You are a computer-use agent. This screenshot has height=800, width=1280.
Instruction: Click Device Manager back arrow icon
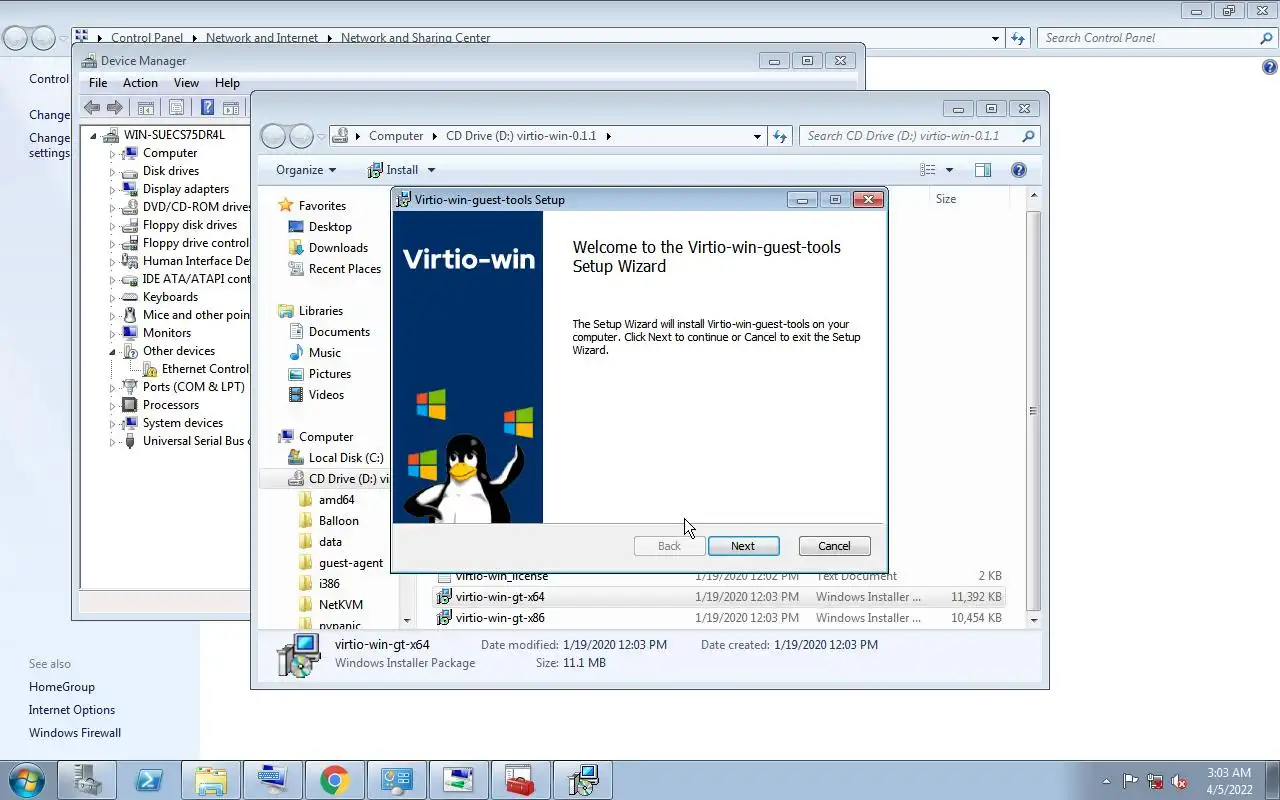92,108
